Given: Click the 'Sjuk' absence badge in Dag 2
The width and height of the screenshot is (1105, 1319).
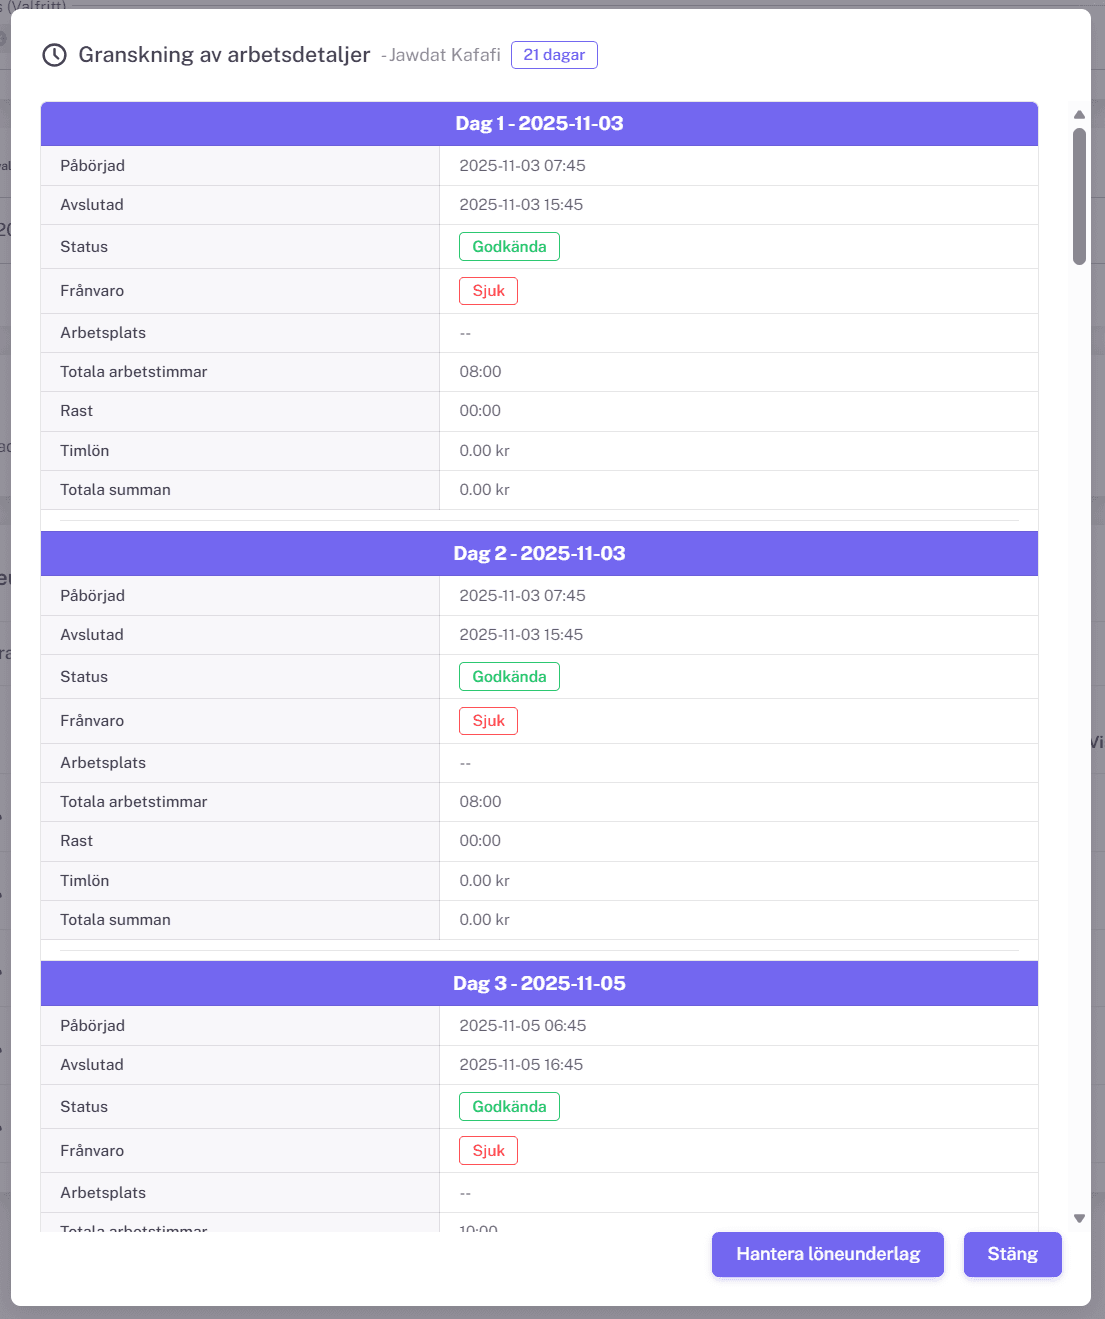Looking at the screenshot, I should coord(488,721).
